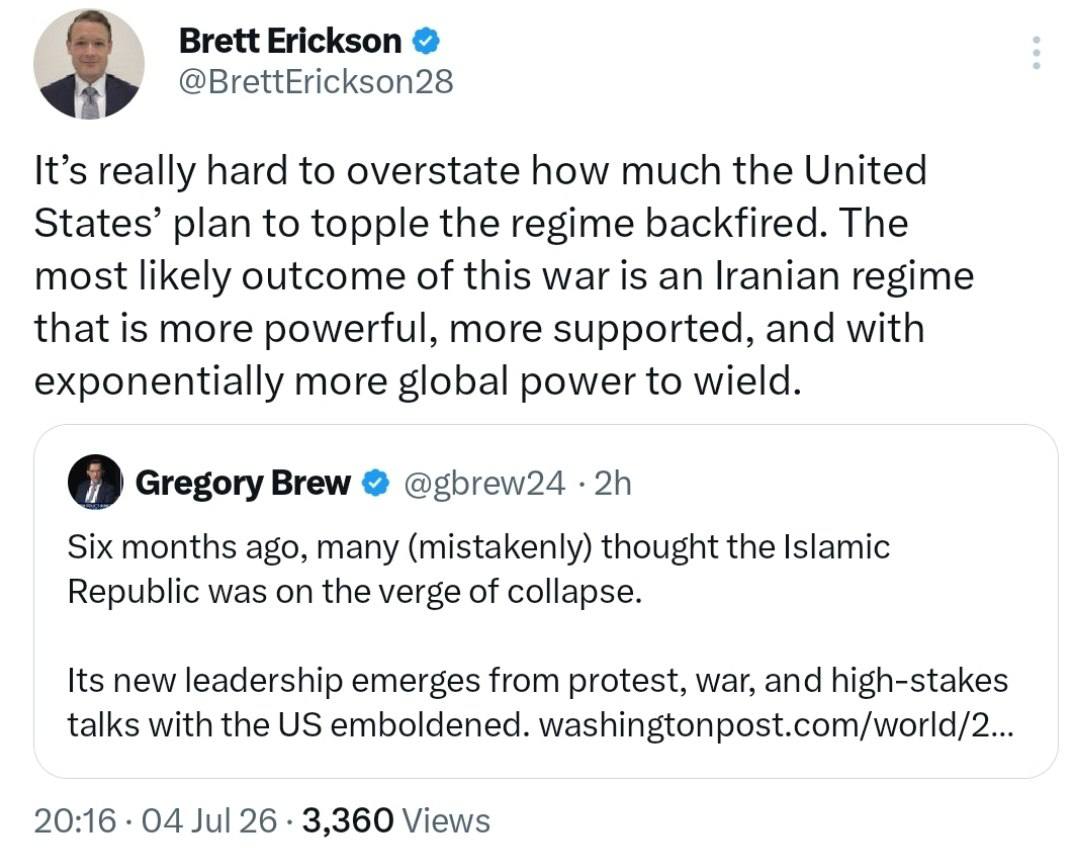Click the 2h timestamp on quoted post
The width and height of the screenshot is (1080, 858).
click(612, 483)
